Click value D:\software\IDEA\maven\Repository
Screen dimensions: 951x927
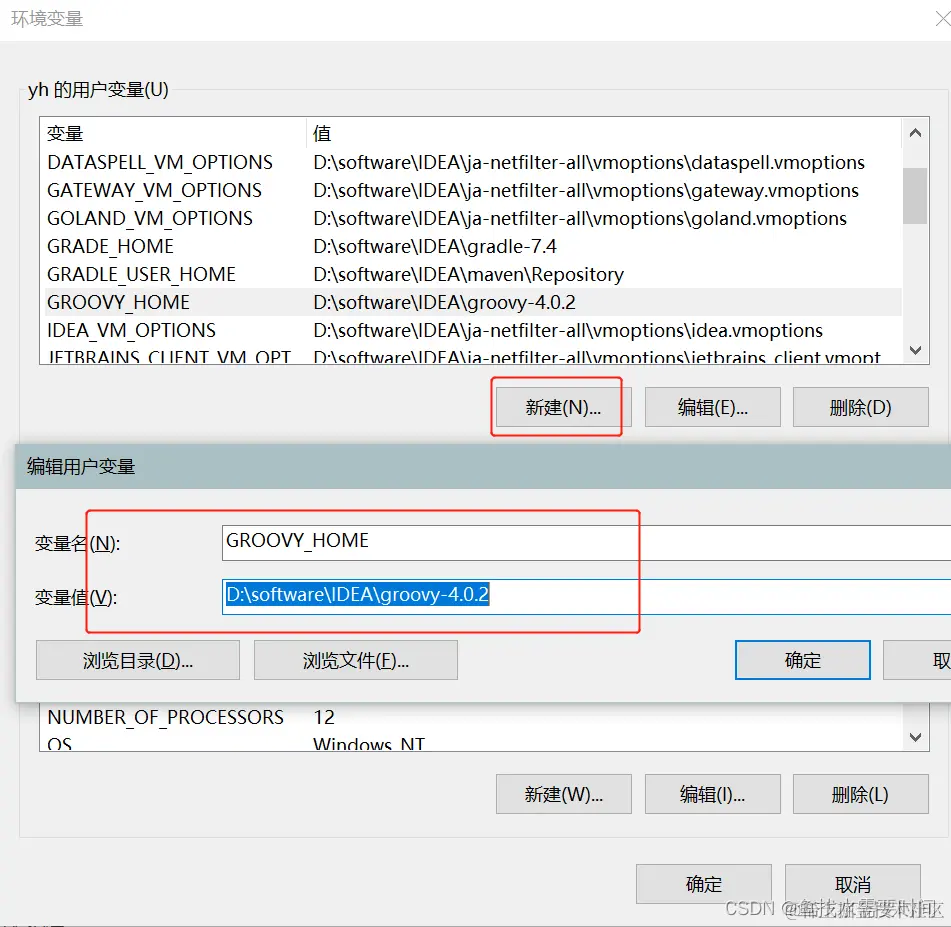468,274
